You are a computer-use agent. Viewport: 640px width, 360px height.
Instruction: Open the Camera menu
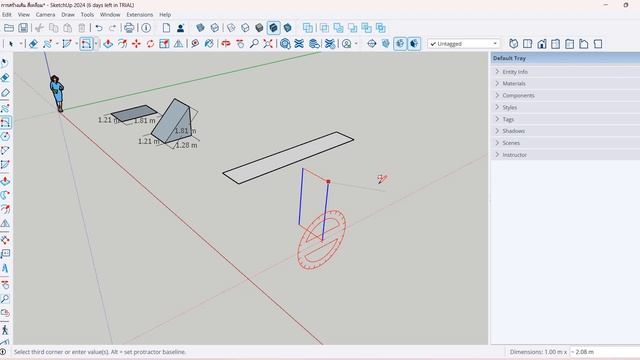pos(45,14)
